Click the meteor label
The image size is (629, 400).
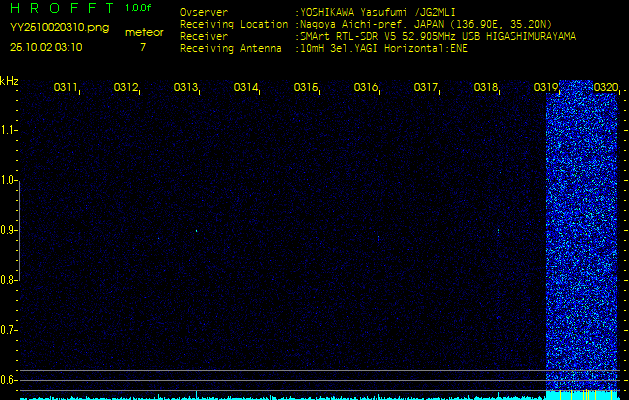144,32
